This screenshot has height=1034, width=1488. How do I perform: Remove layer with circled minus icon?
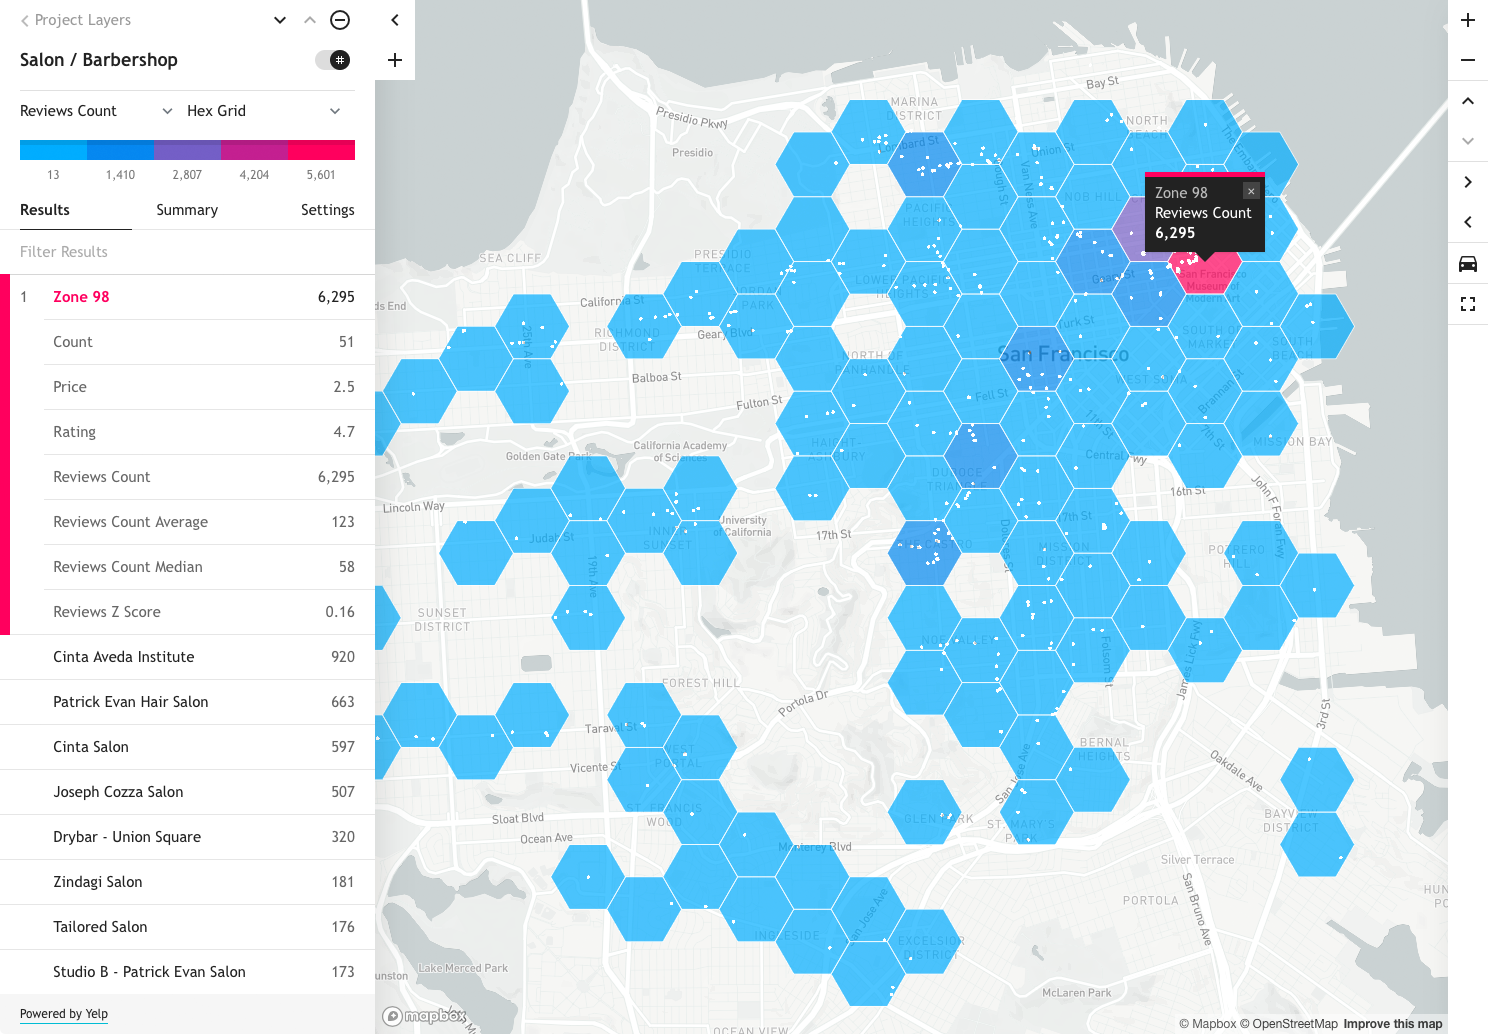(x=340, y=20)
